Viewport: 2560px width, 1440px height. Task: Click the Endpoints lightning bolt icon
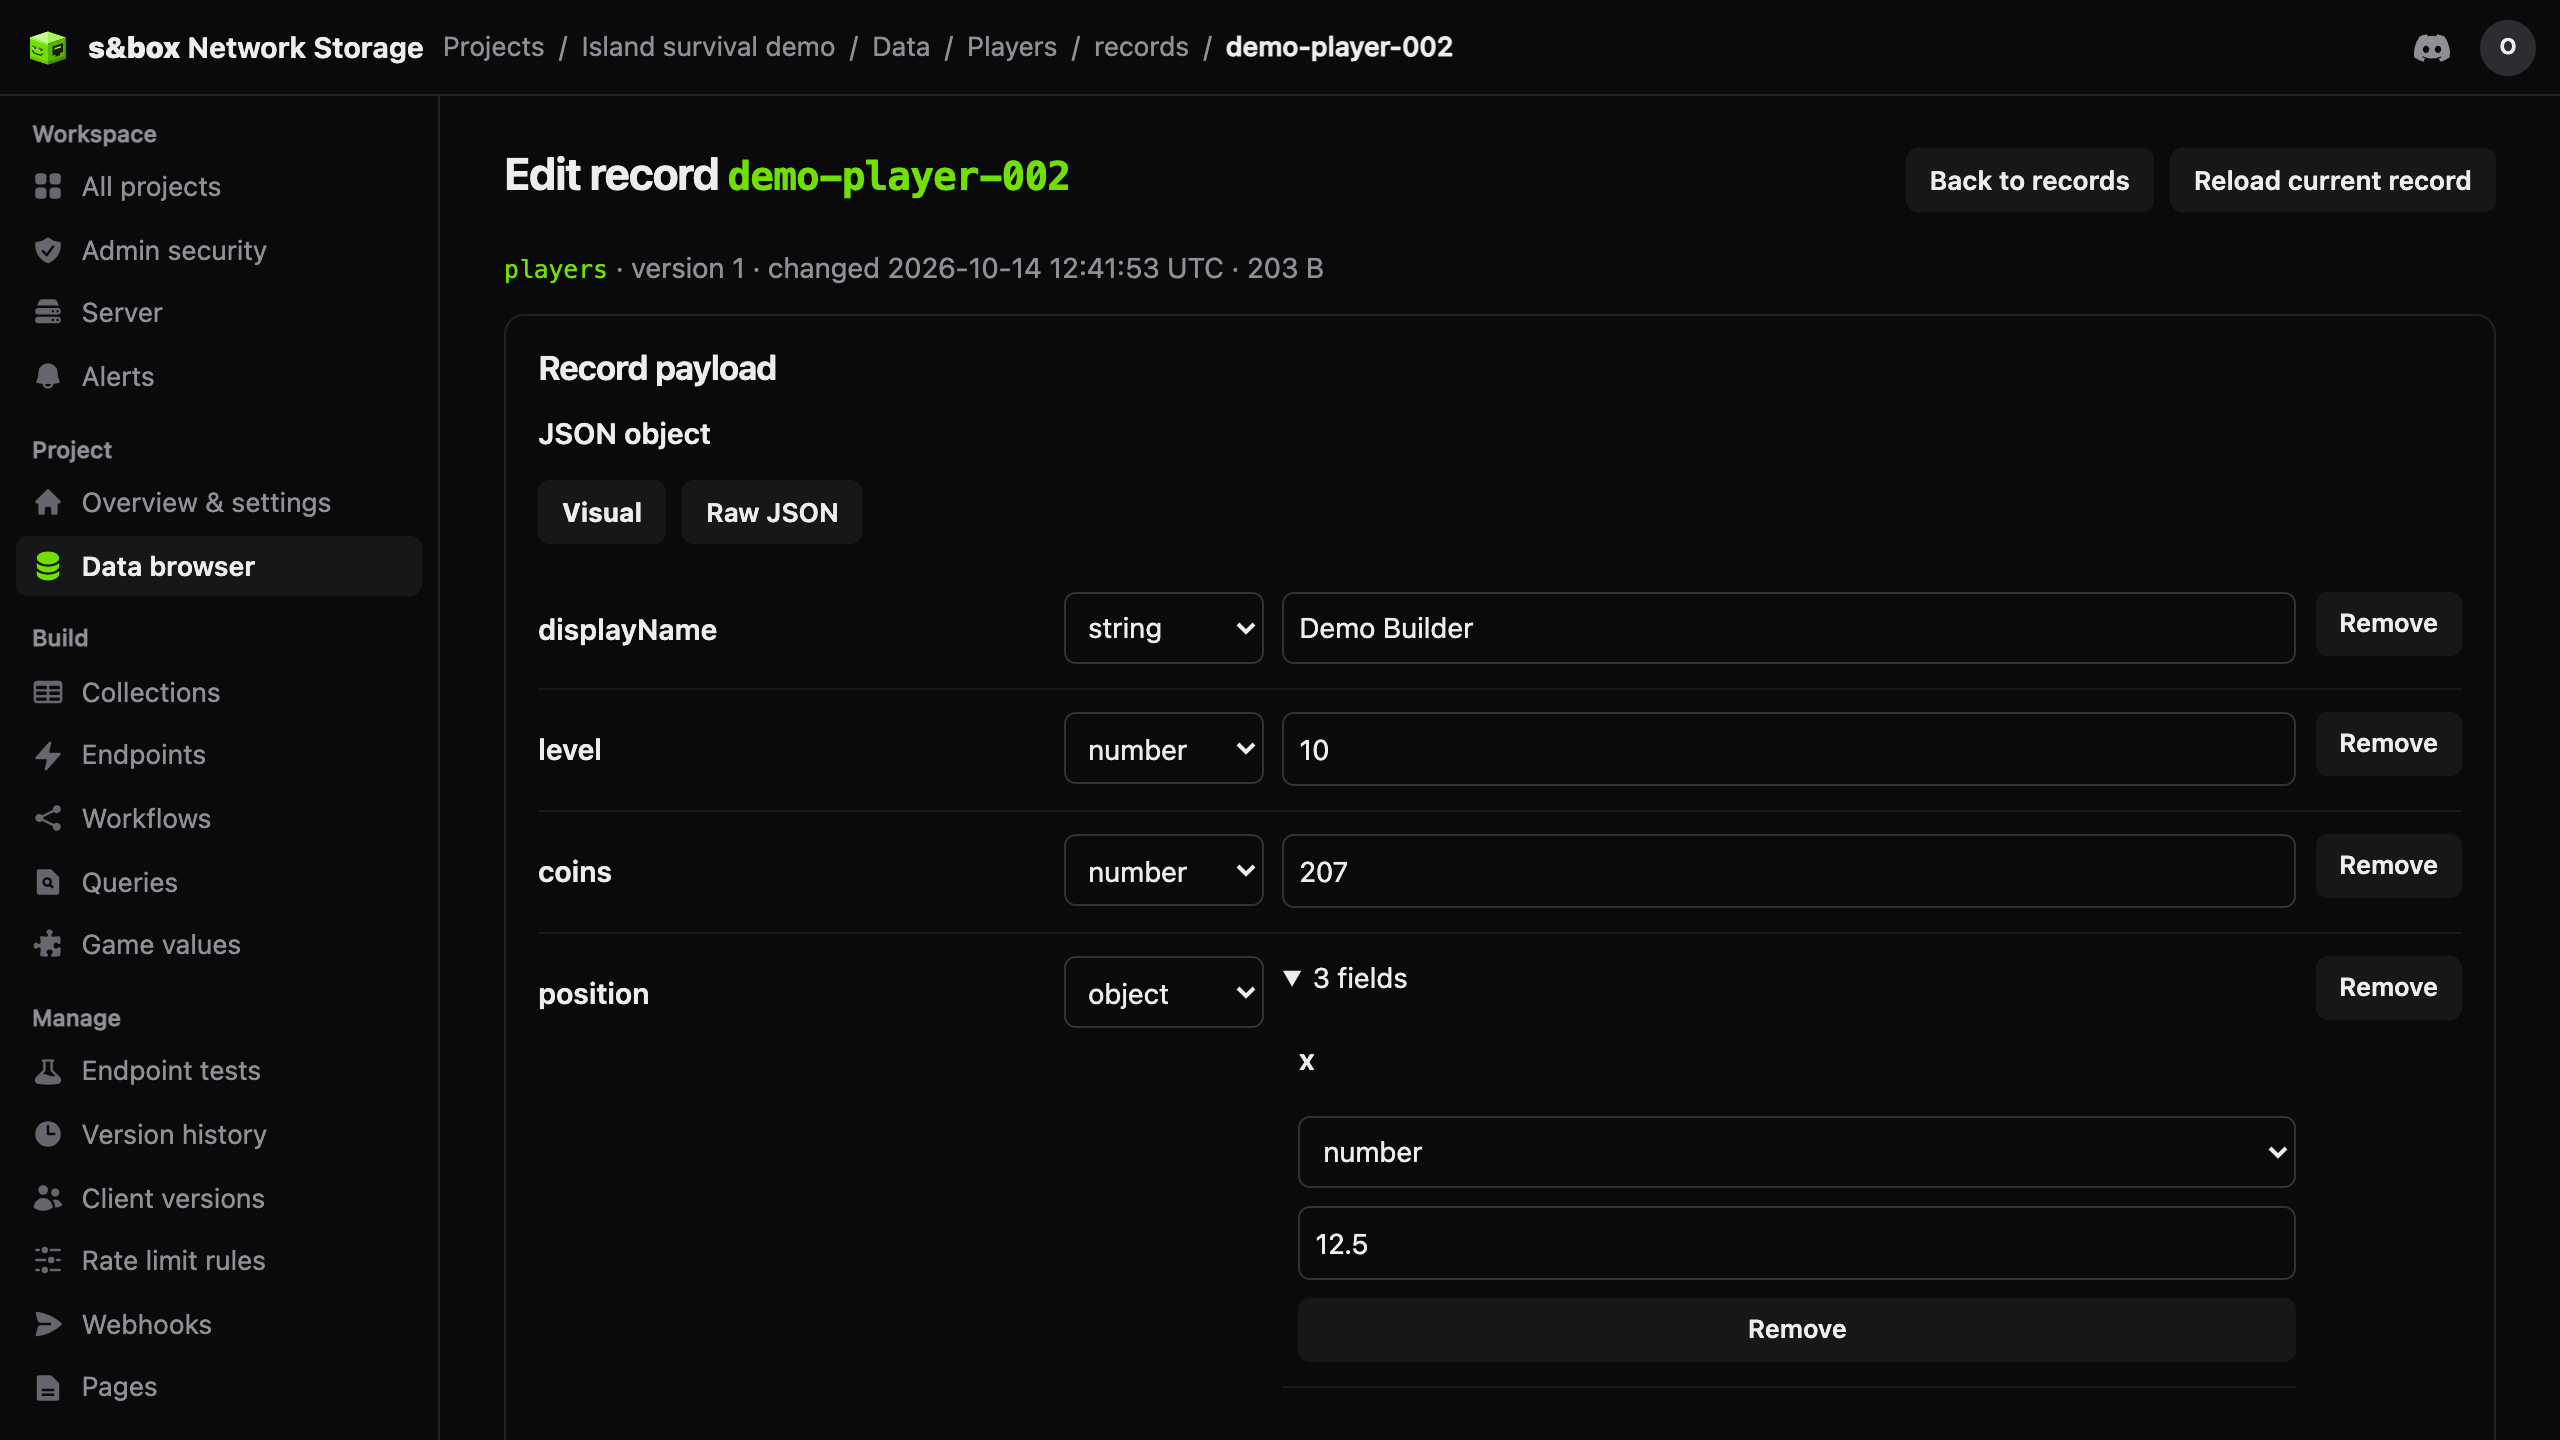point(48,755)
